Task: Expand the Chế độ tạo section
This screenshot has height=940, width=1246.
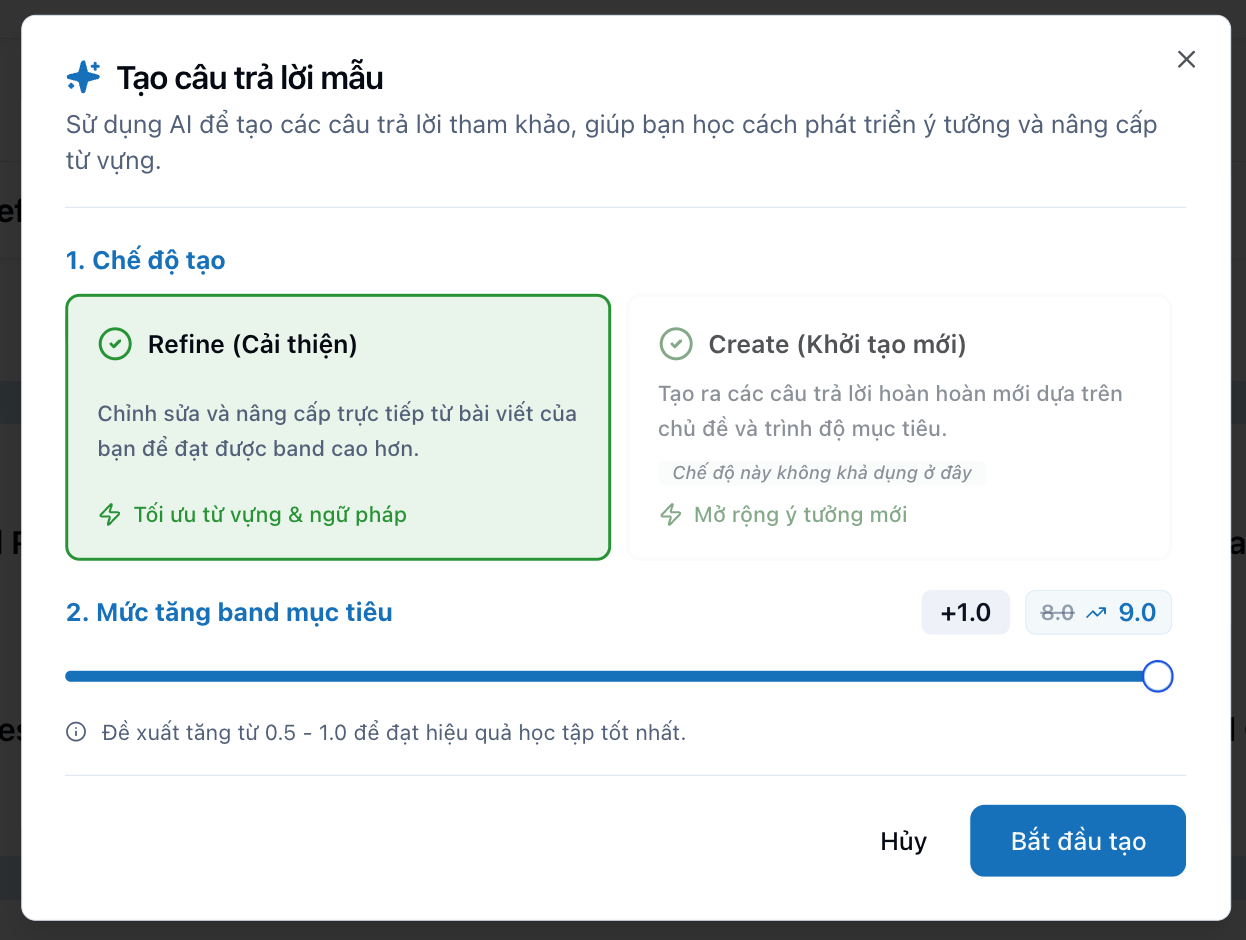Action: point(145,259)
